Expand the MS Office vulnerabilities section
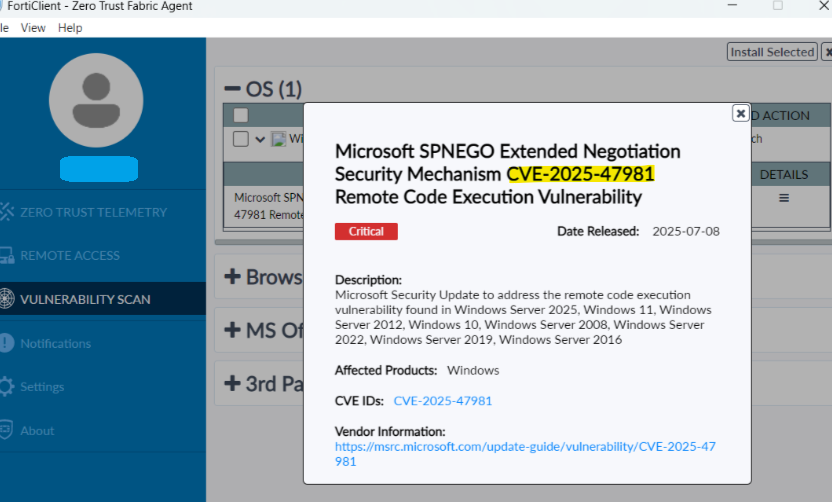 click(x=232, y=330)
